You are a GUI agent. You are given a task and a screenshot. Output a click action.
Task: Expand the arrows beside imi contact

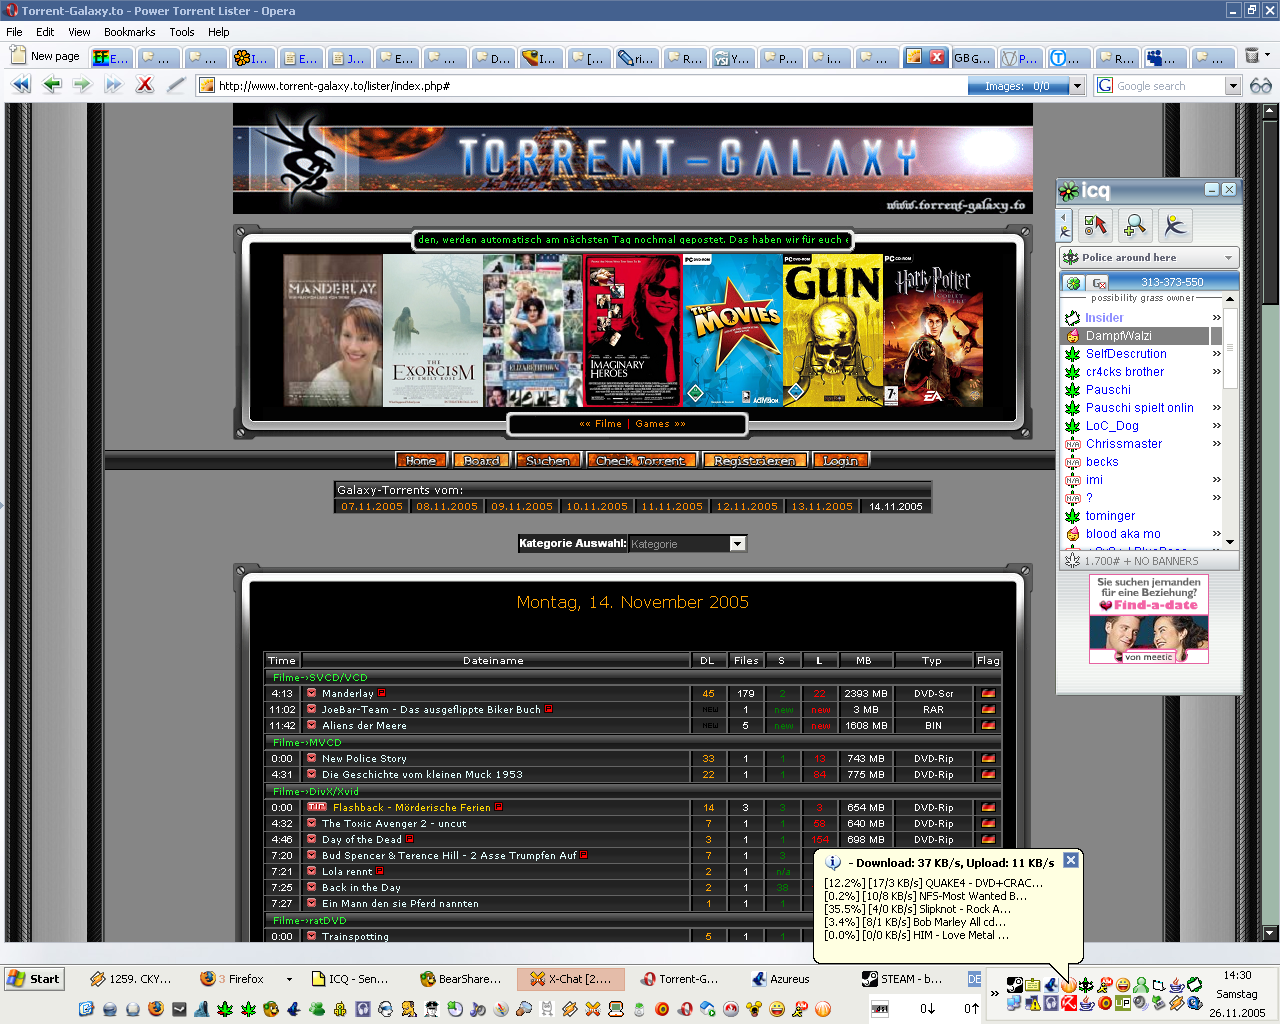1216,480
